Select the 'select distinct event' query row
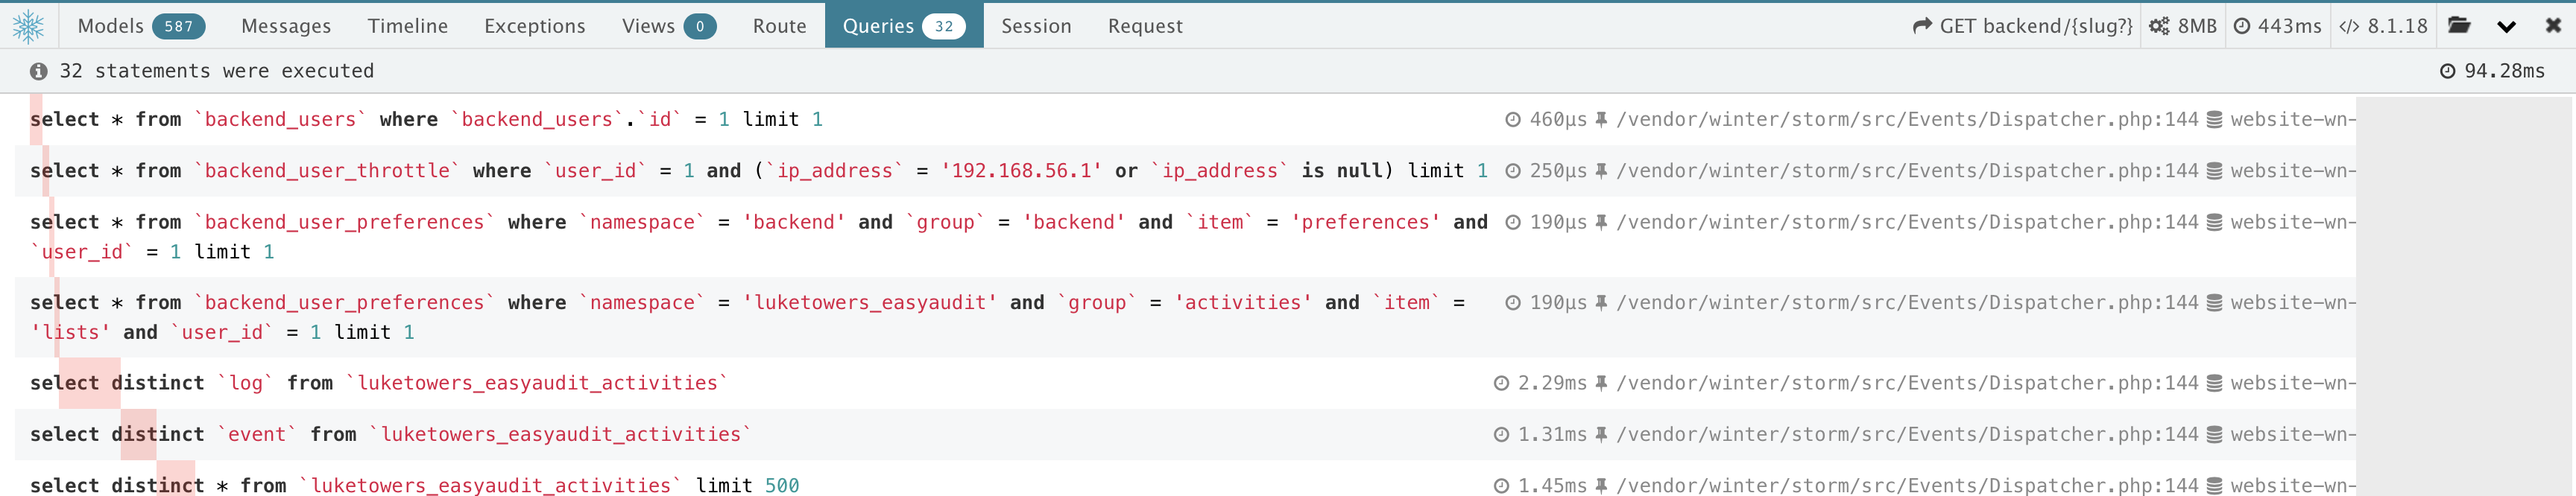The image size is (2576, 496). point(1185,434)
